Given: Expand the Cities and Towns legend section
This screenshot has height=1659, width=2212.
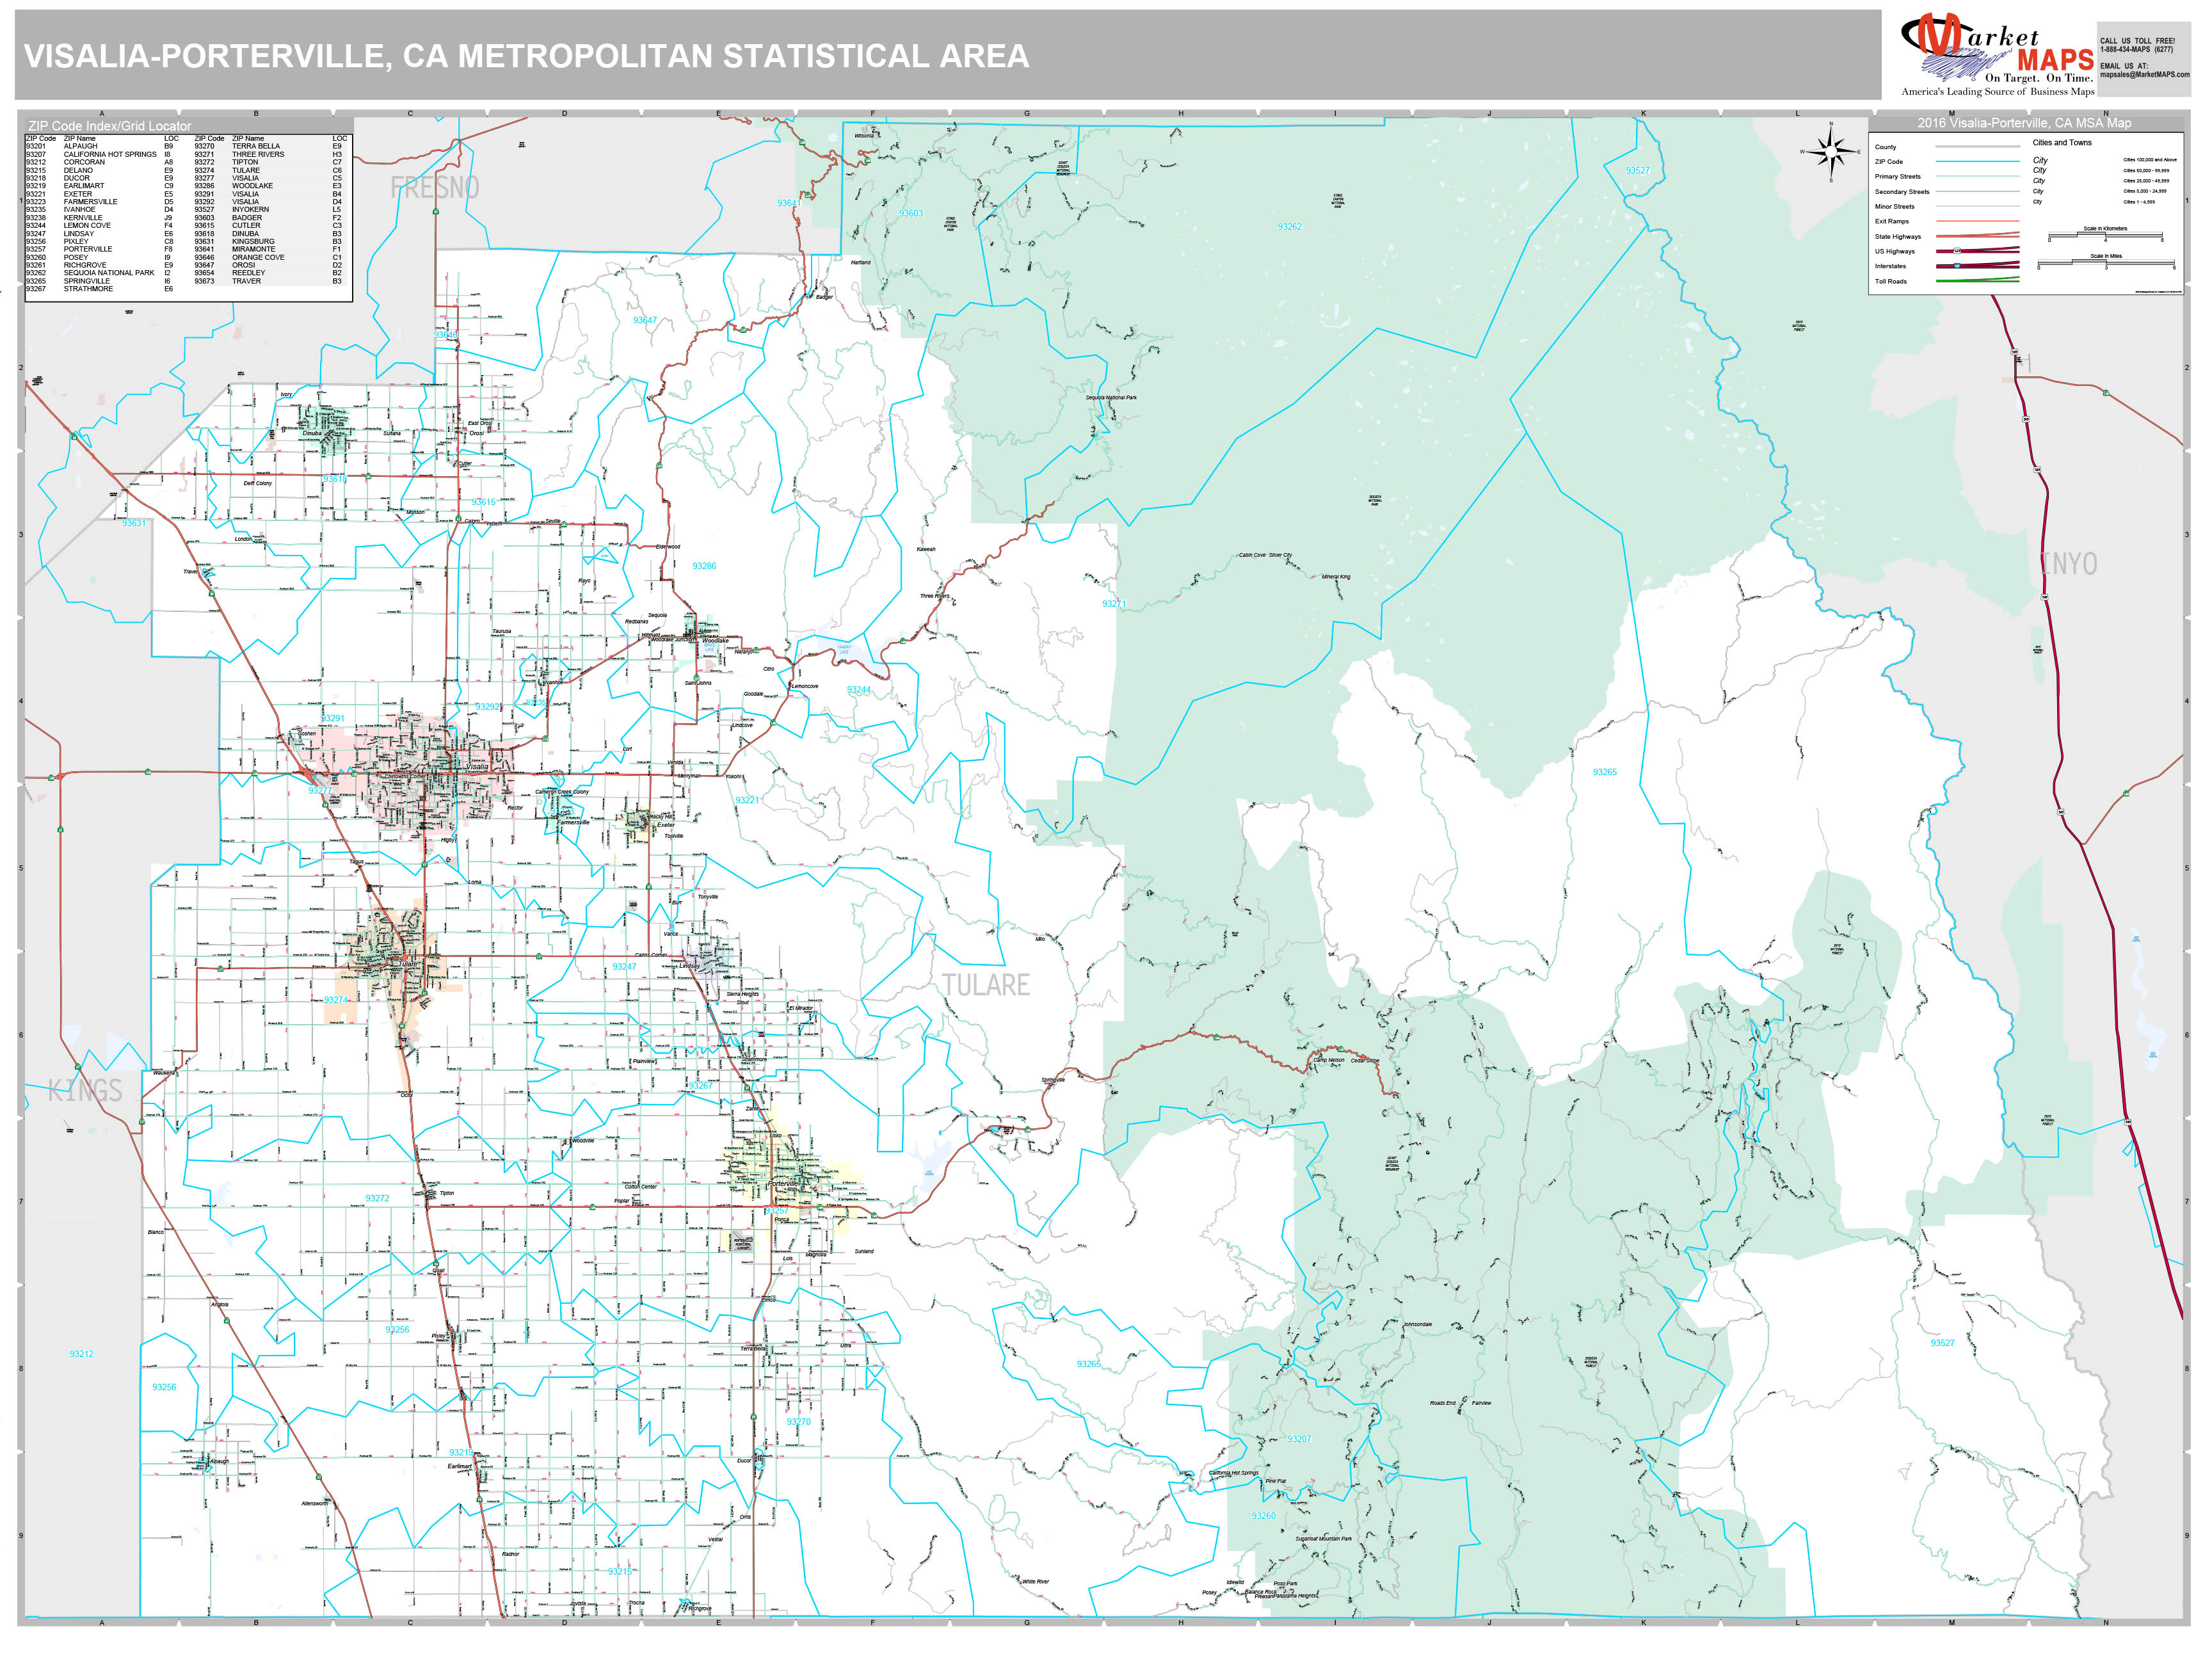Looking at the screenshot, I should (x=2062, y=143).
